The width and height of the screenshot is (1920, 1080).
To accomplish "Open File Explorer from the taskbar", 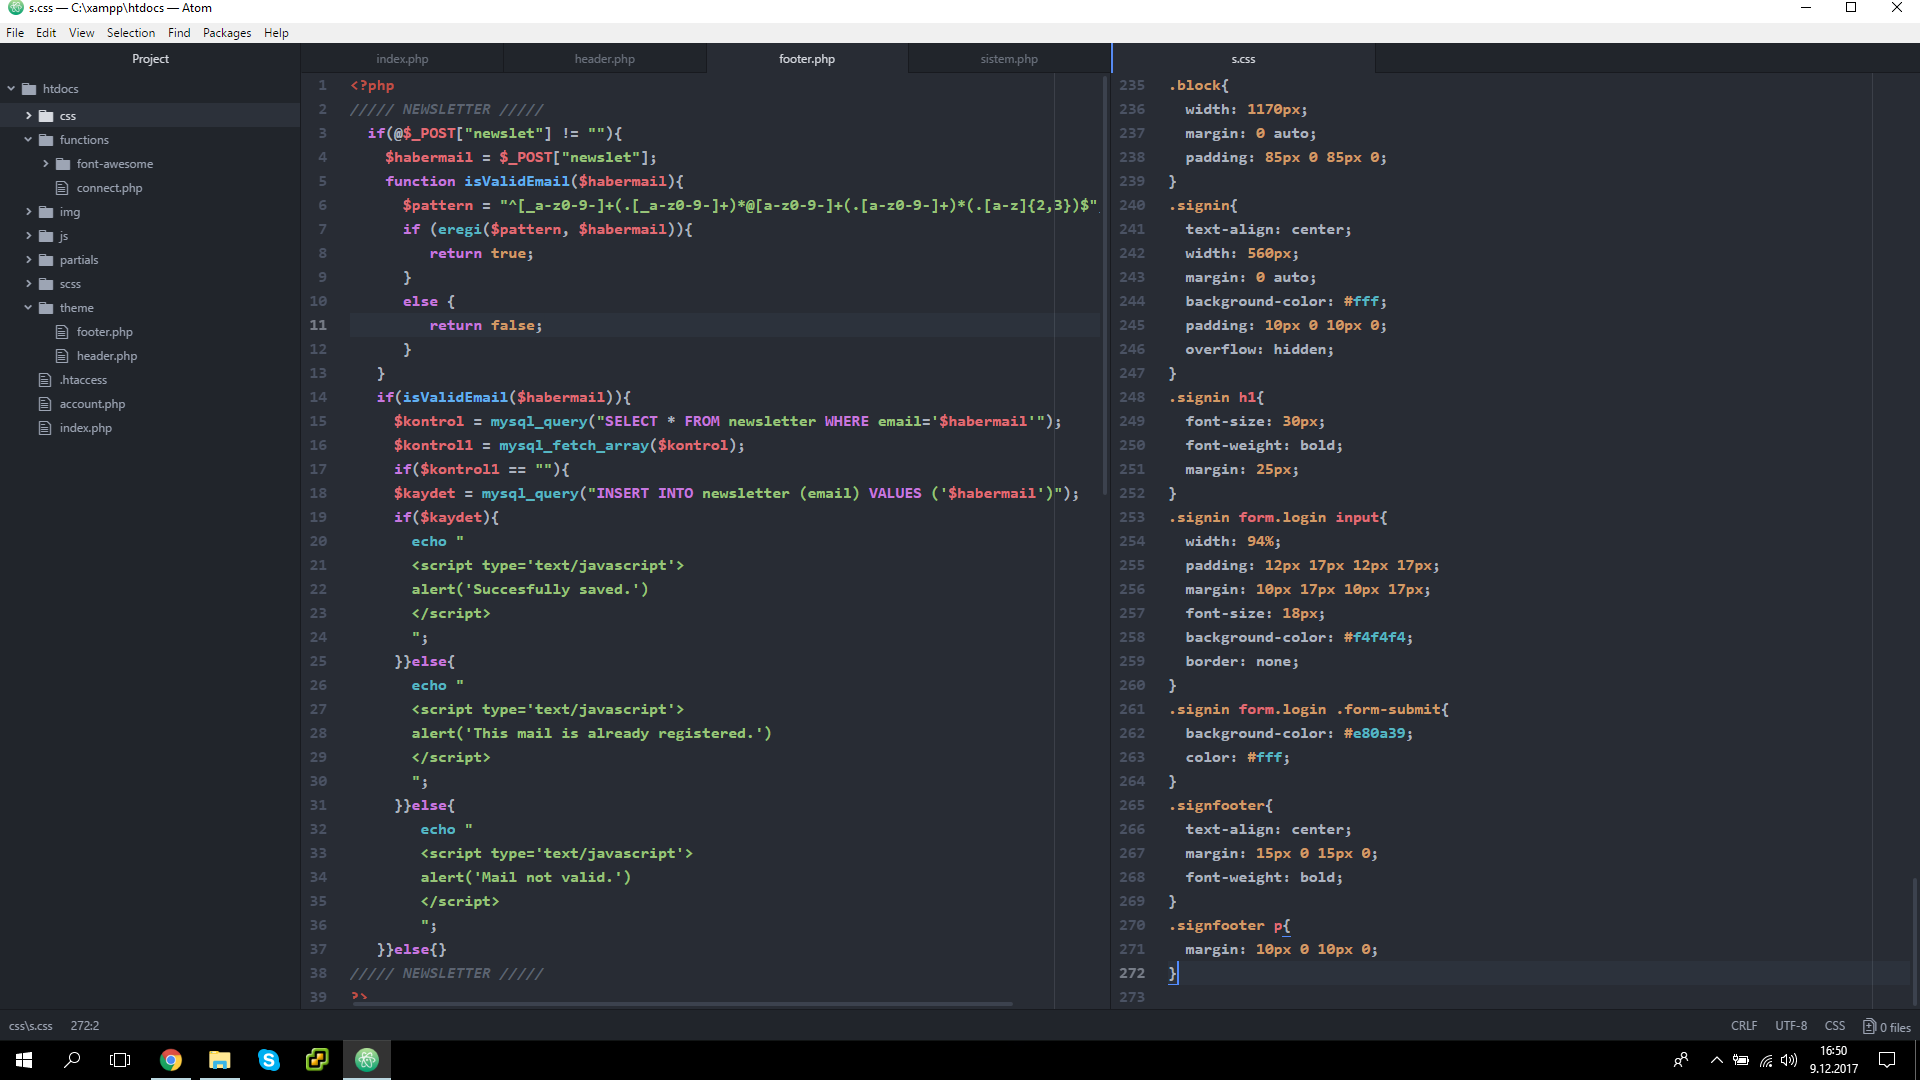I will point(220,1060).
